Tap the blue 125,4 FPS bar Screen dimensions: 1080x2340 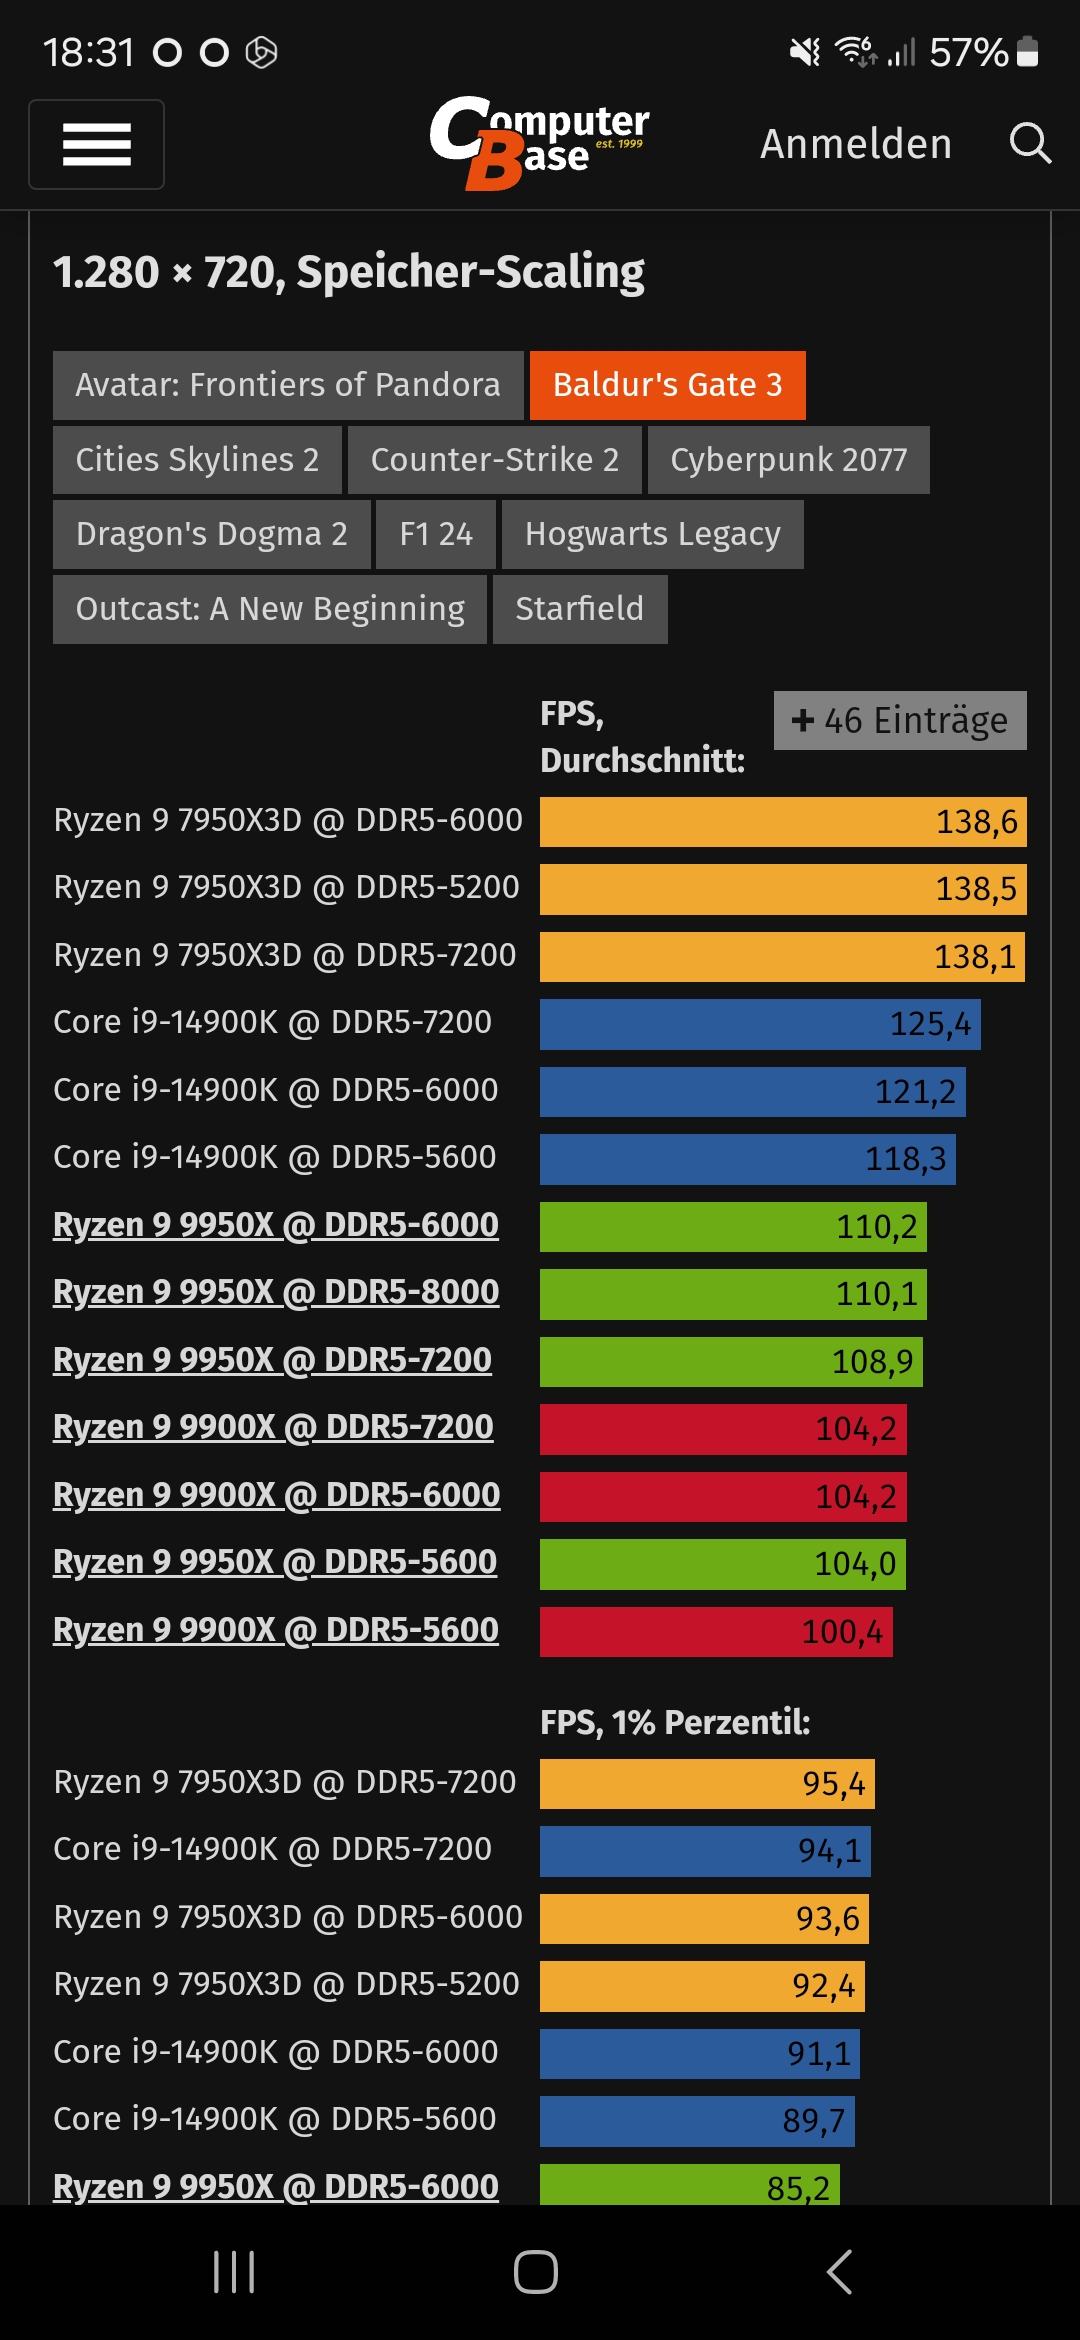tap(760, 1024)
